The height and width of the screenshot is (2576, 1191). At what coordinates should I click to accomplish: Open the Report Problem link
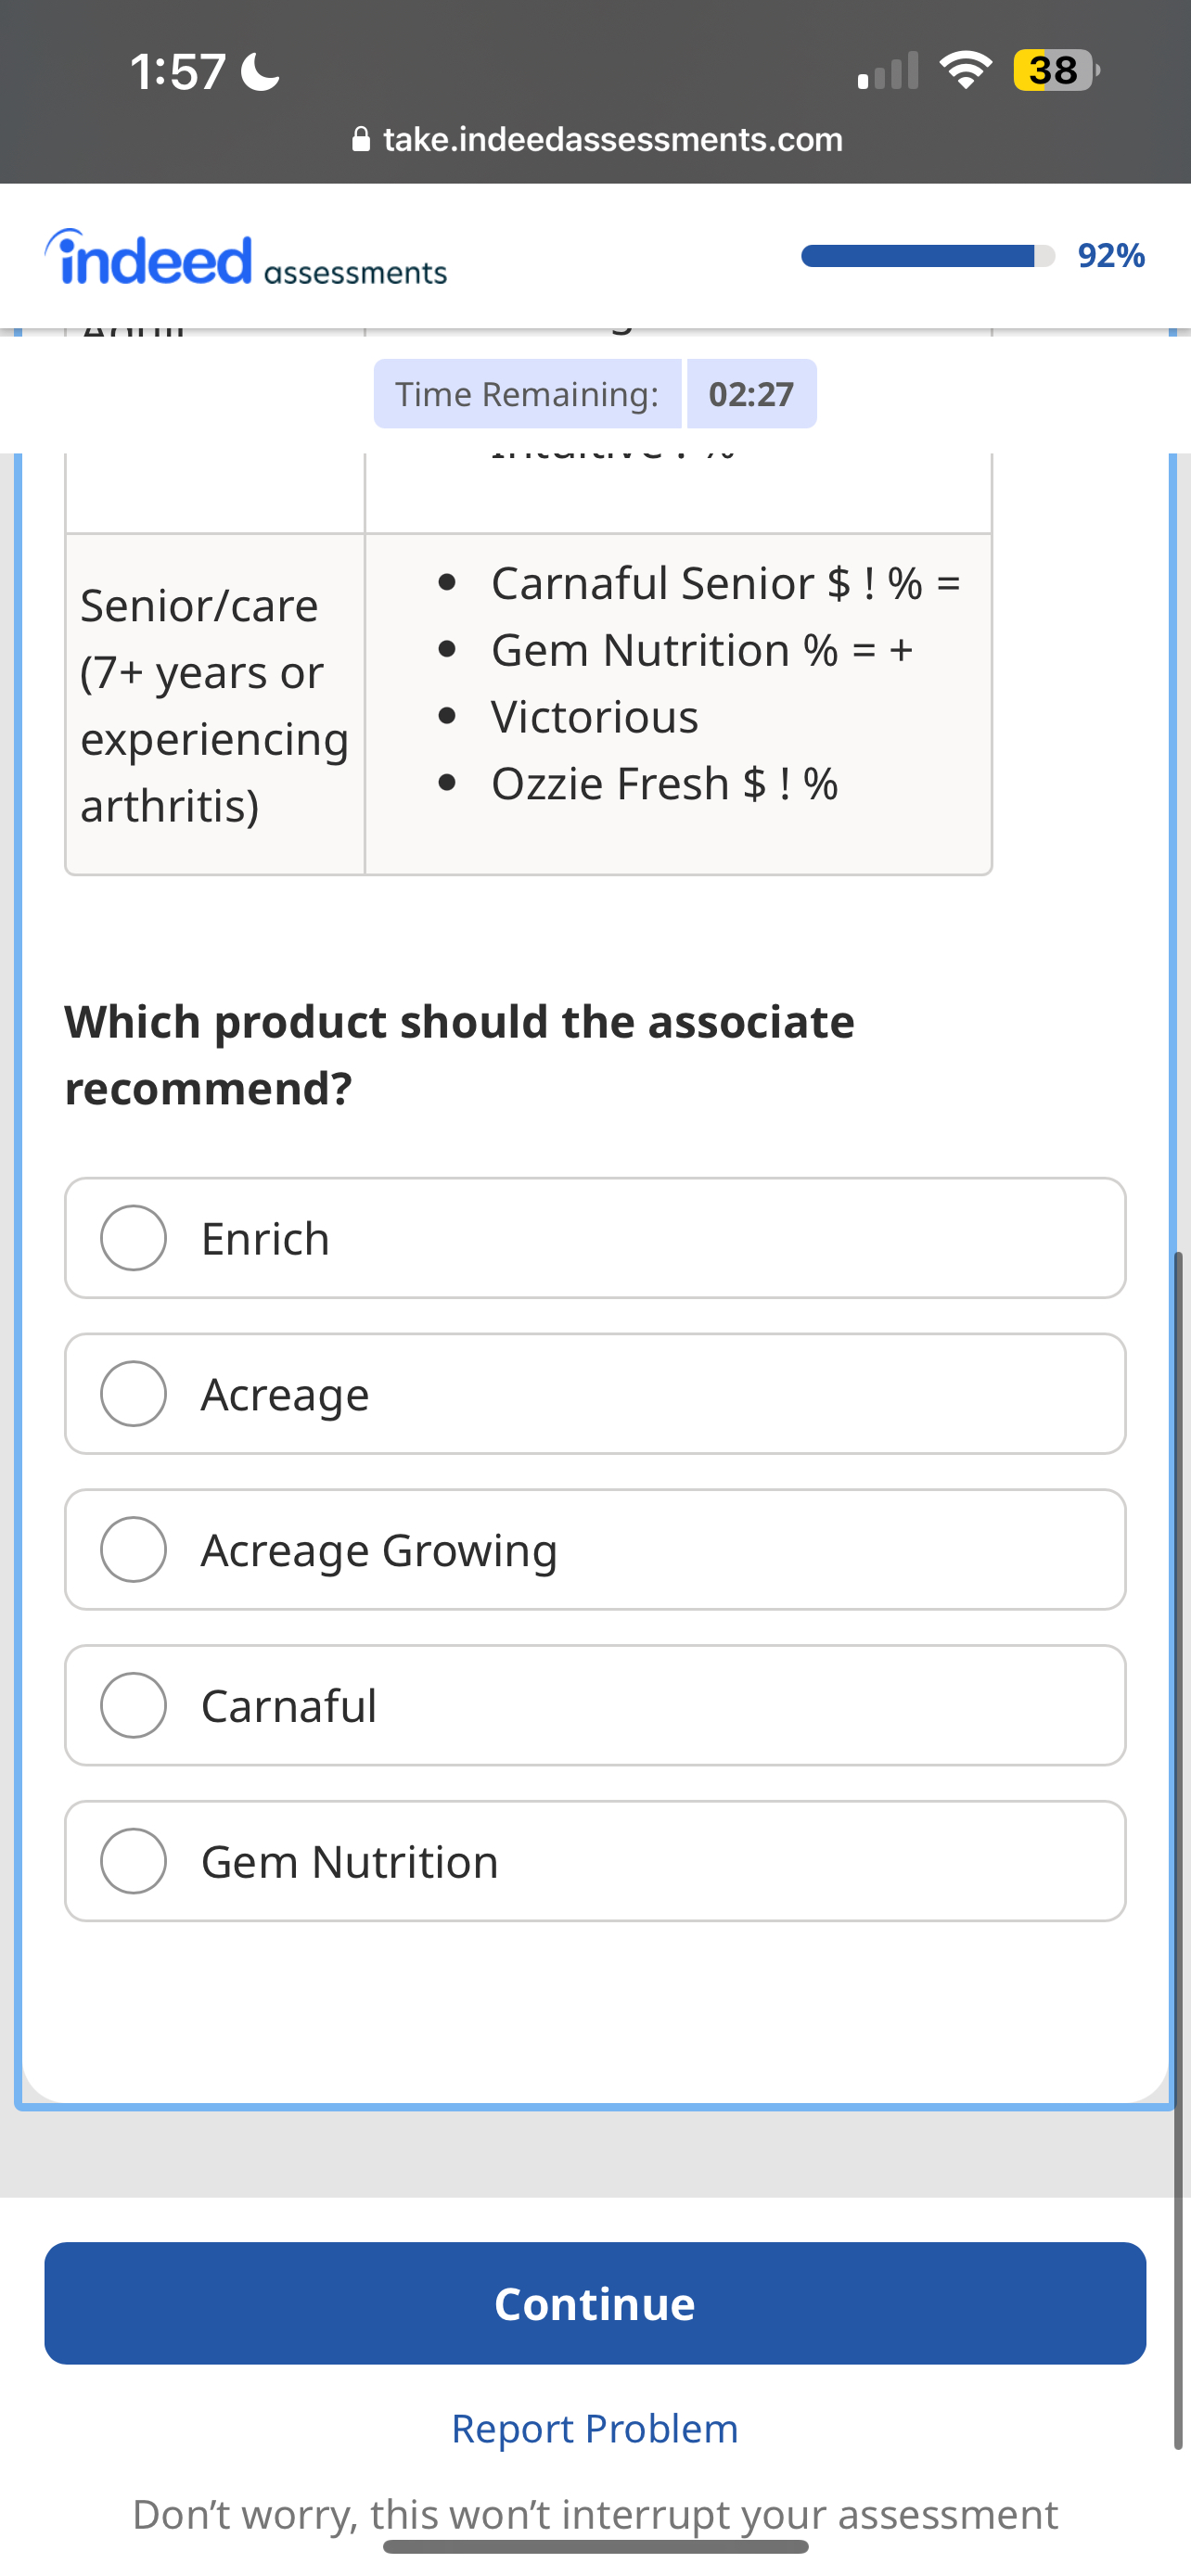[x=595, y=2428]
